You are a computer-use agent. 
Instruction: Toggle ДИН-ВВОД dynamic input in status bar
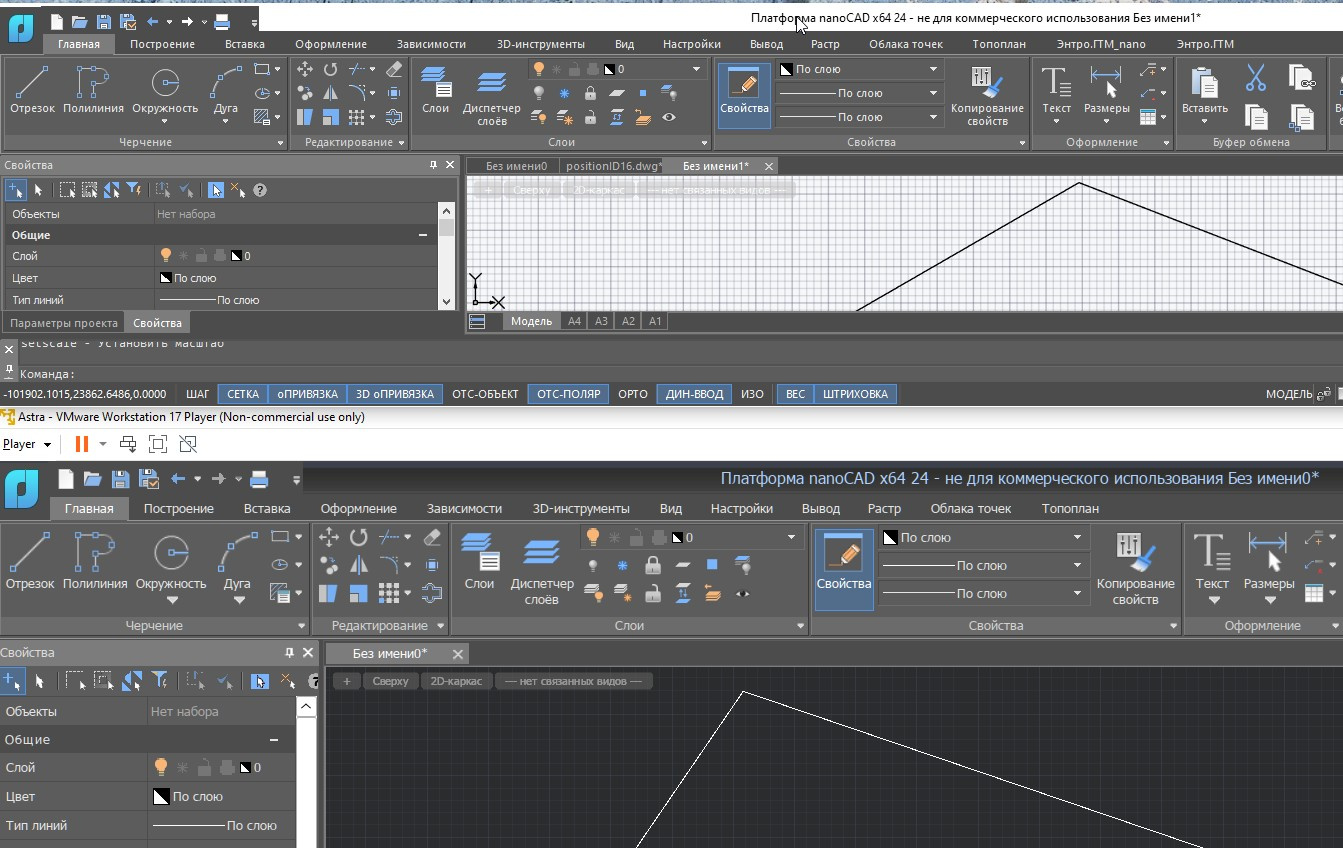(695, 394)
